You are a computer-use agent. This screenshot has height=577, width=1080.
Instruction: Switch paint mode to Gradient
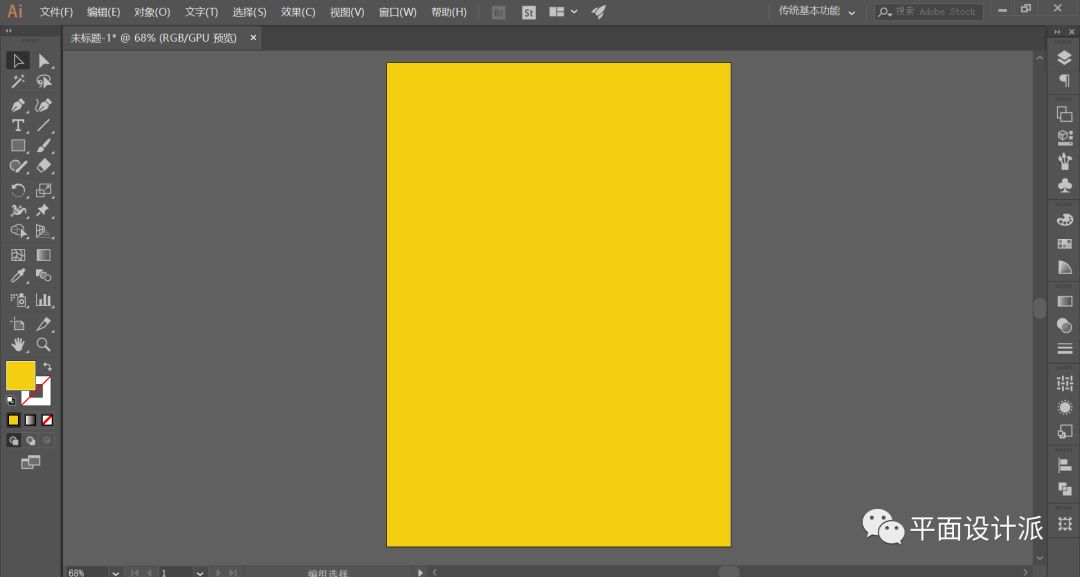click(x=30, y=420)
